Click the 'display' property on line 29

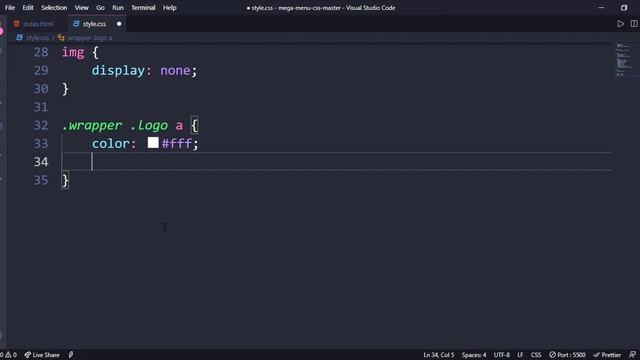coord(118,71)
